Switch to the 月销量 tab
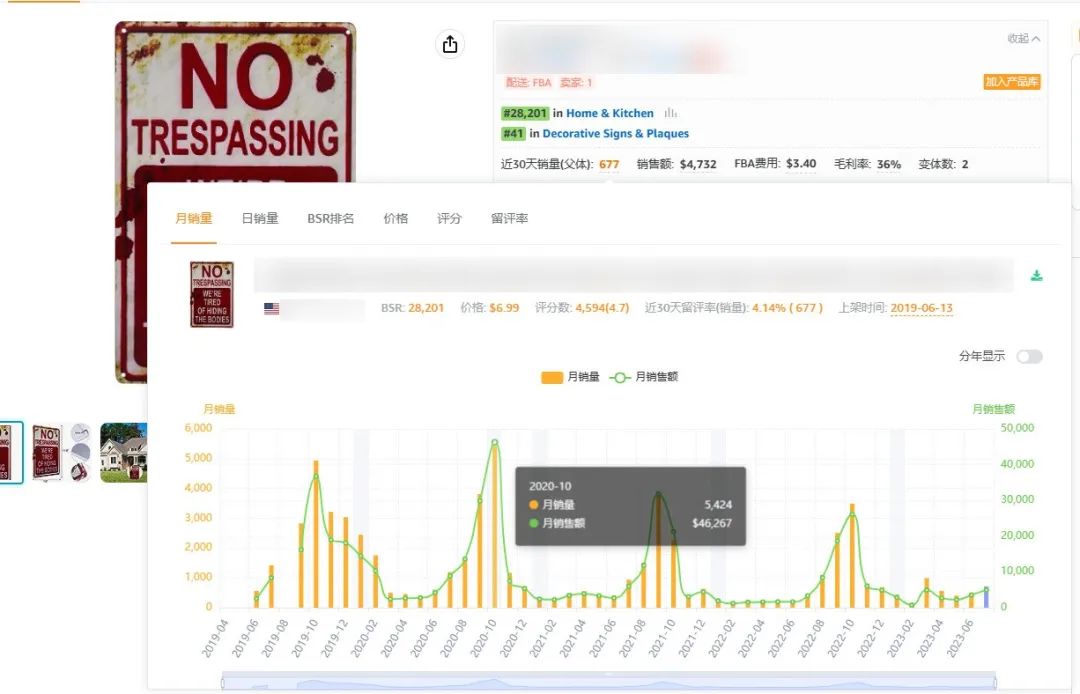The image size is (1080, 694). 194,218
